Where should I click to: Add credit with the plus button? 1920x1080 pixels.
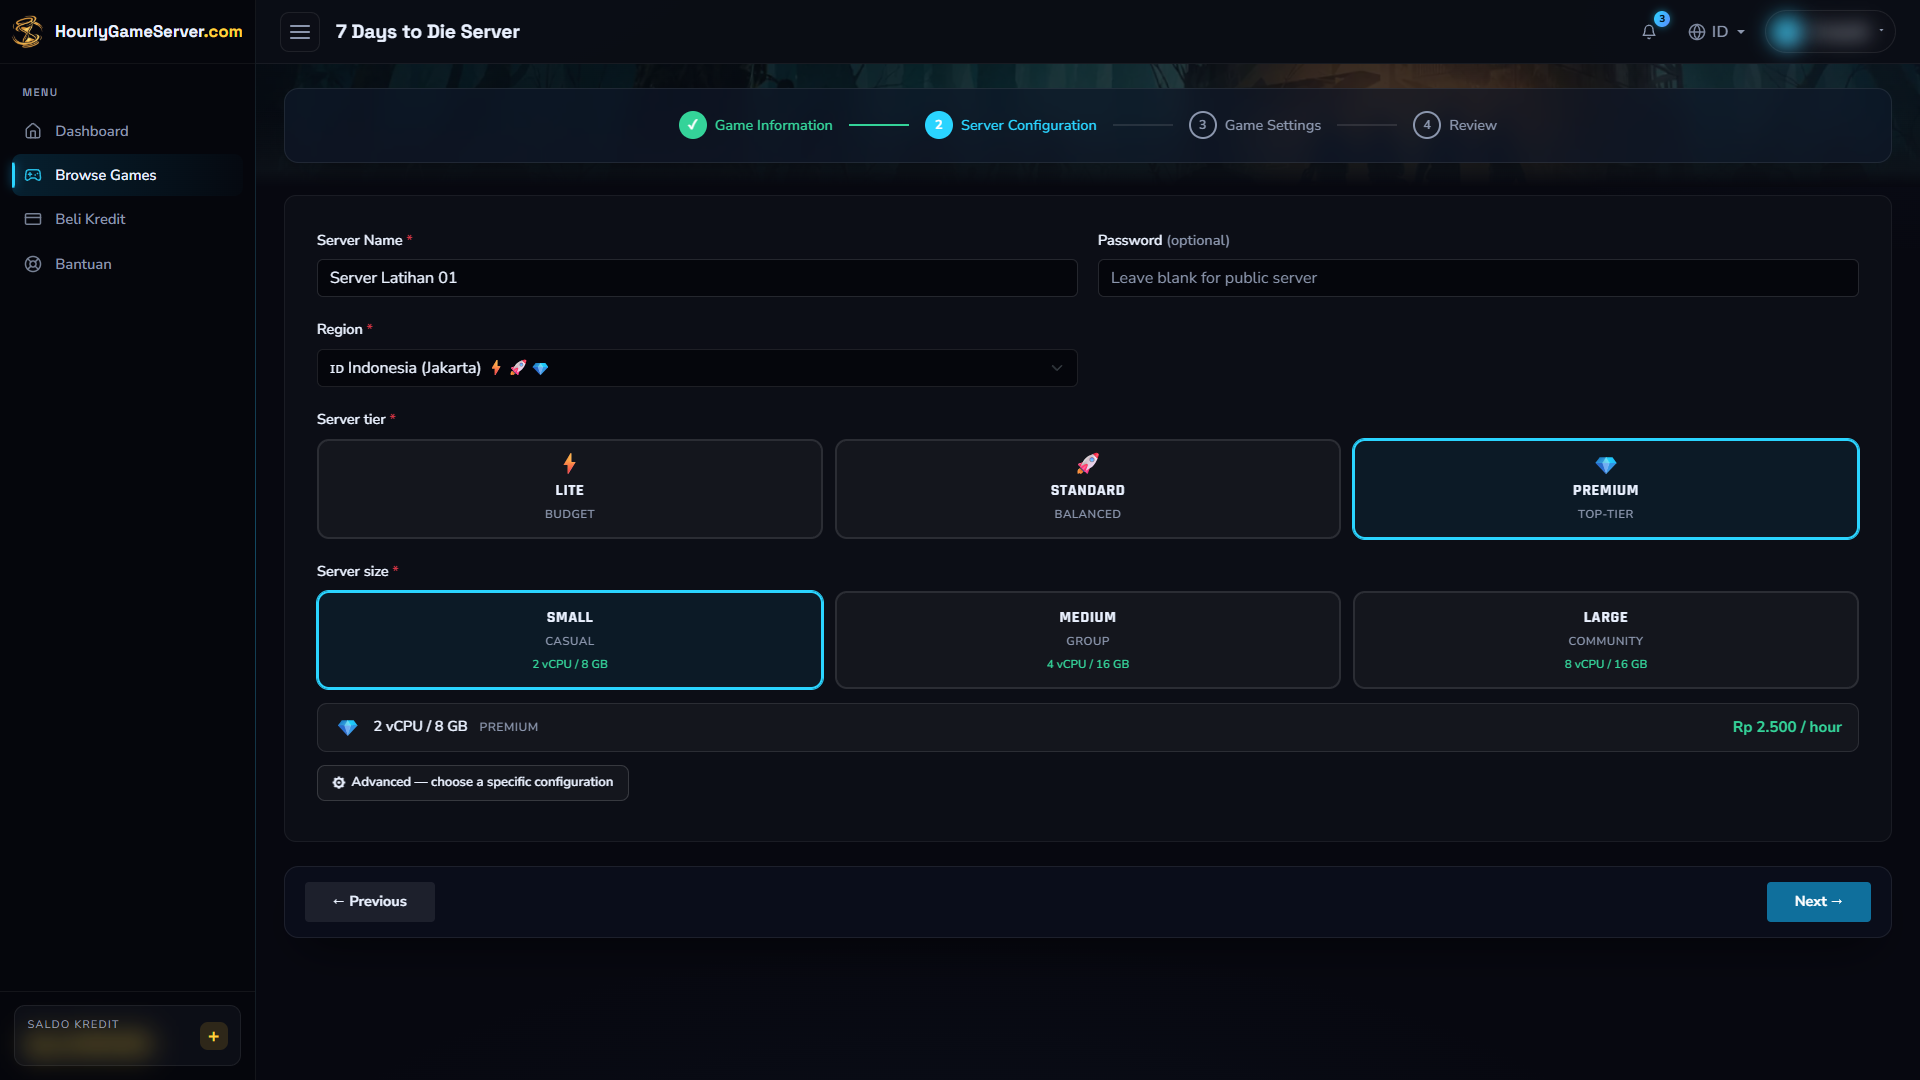214,1037
